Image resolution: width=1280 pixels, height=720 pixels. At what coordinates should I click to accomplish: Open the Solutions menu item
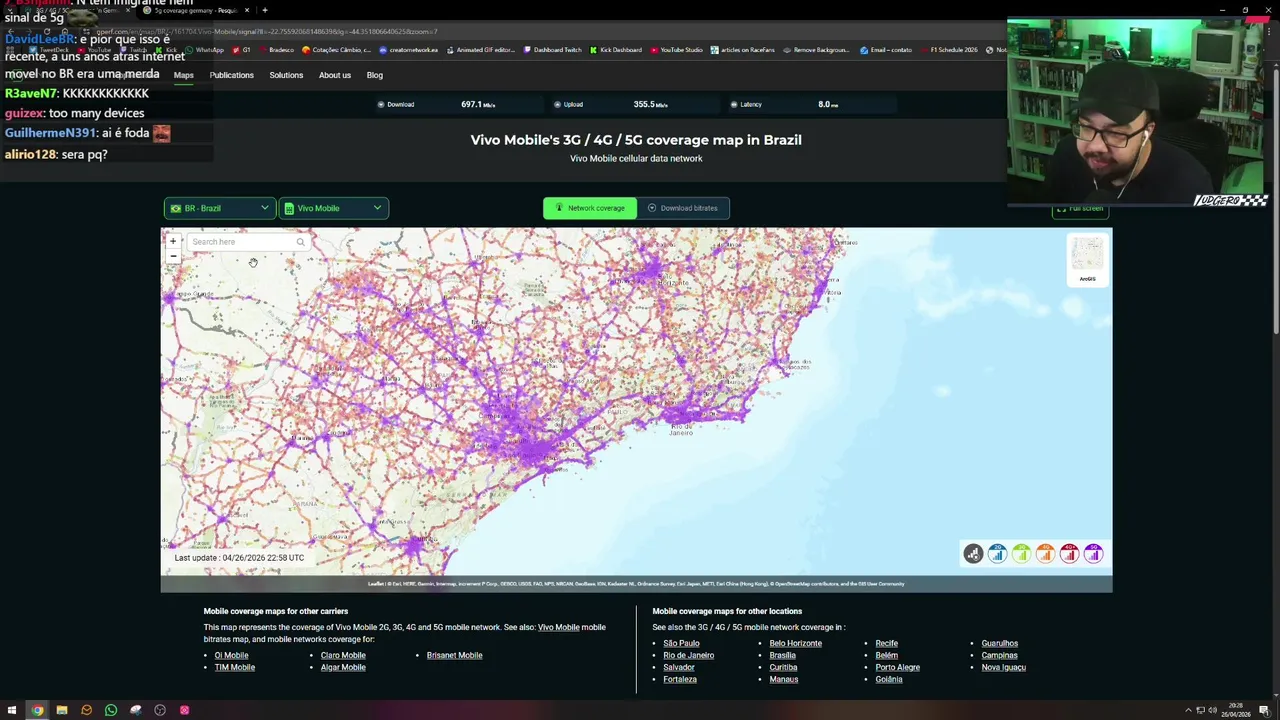[286, 75]
